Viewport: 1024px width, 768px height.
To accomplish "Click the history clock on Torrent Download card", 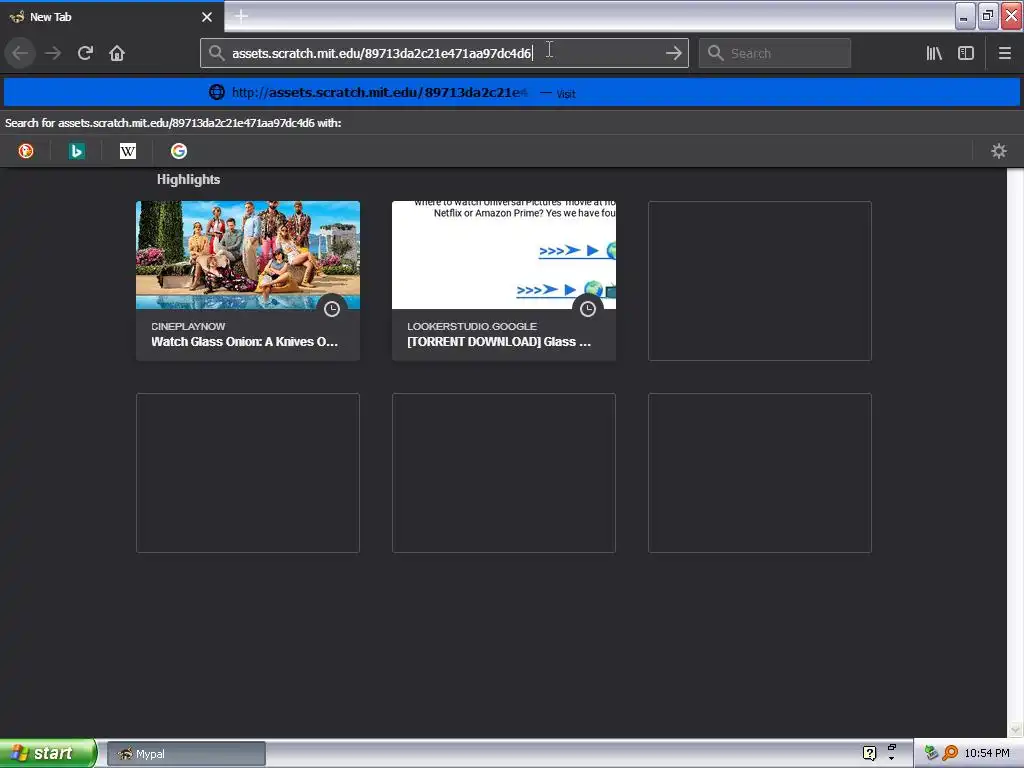I will (x=588, y=309).
